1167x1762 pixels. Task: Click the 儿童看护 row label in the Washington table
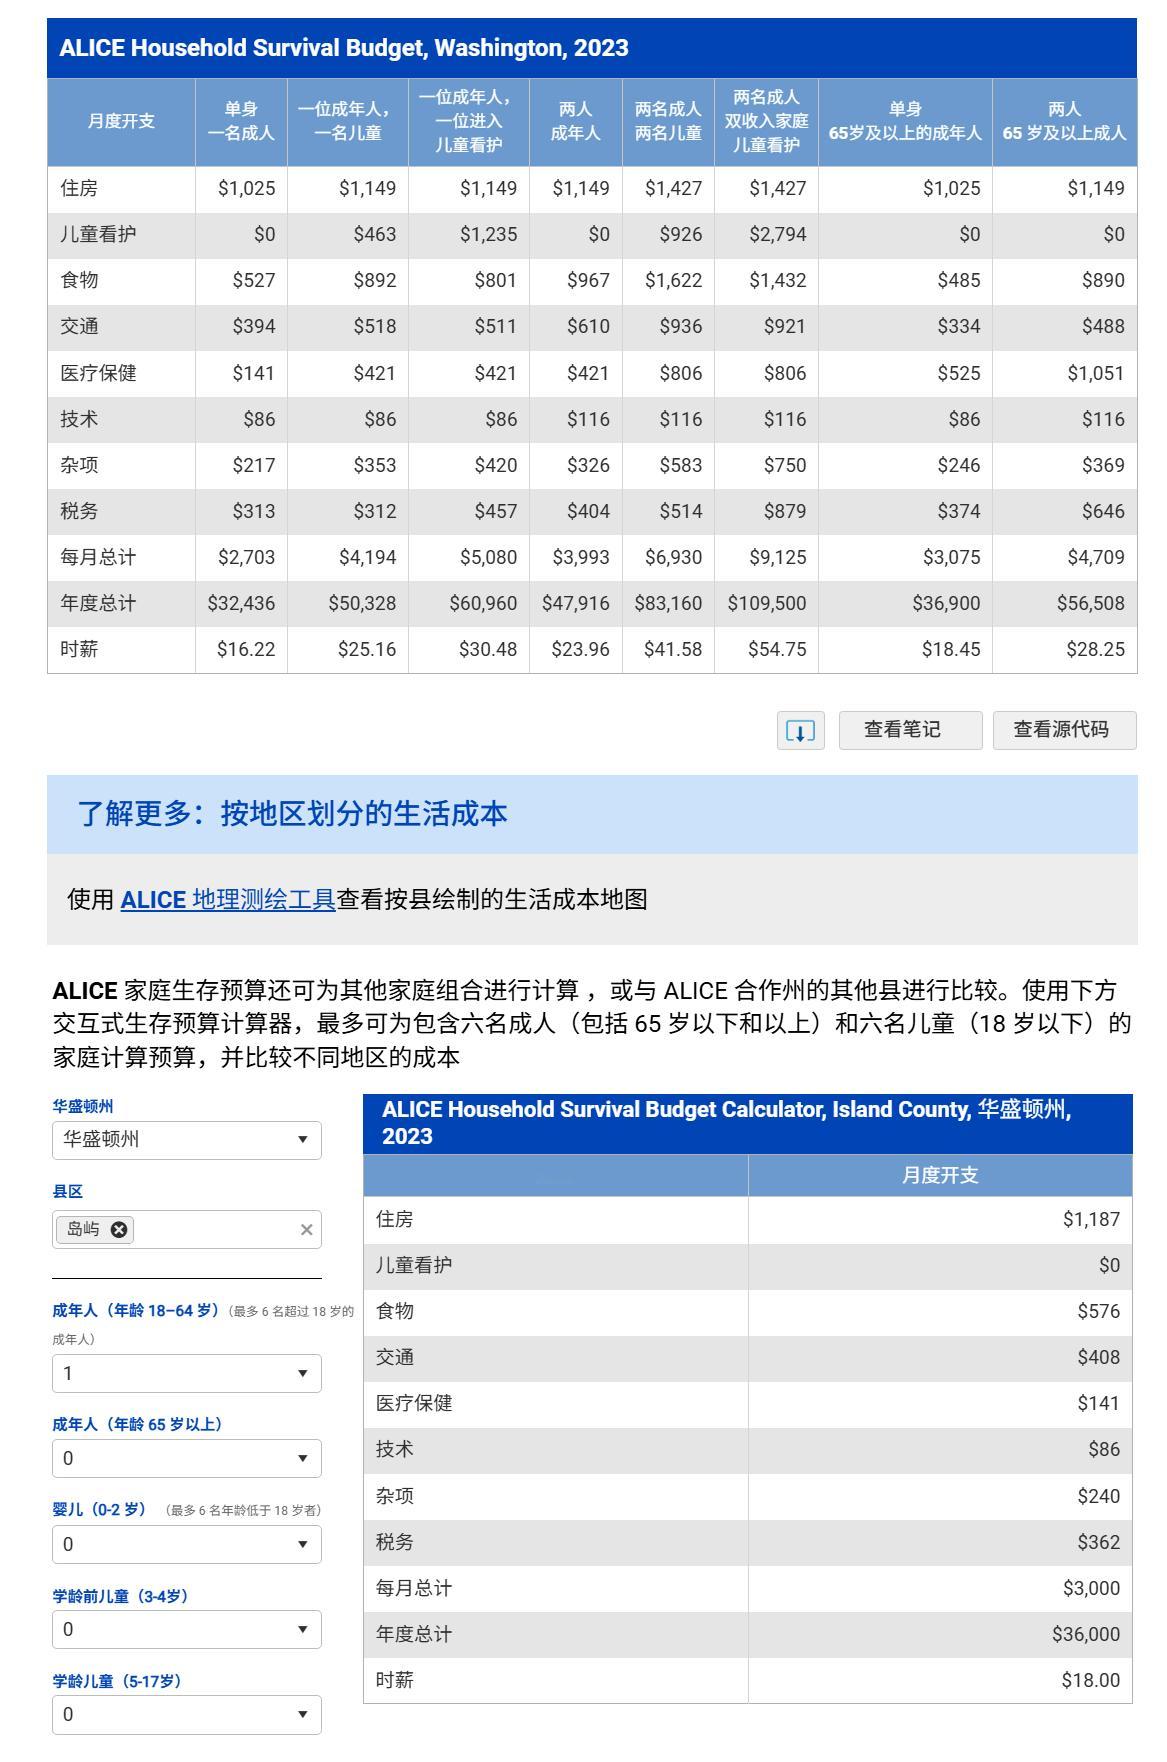coord(98,234)
